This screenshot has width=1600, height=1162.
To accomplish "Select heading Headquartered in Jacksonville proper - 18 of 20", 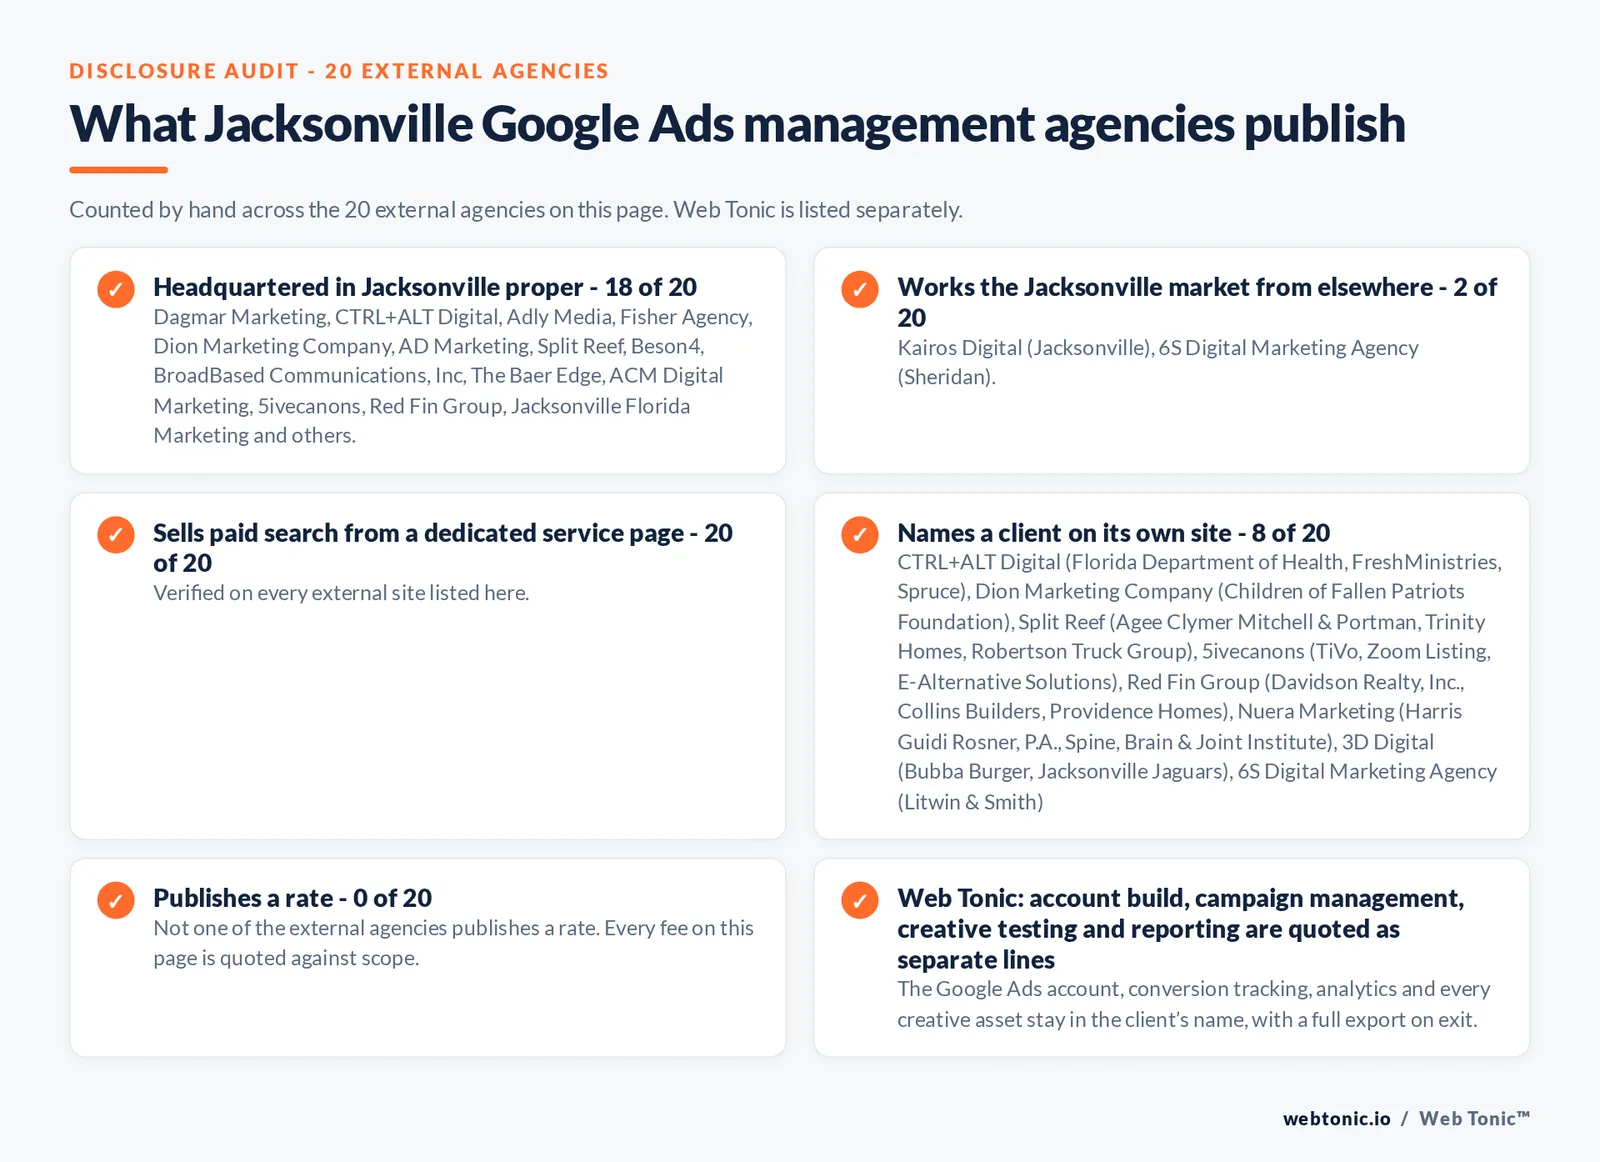I will tap(425, 287).
